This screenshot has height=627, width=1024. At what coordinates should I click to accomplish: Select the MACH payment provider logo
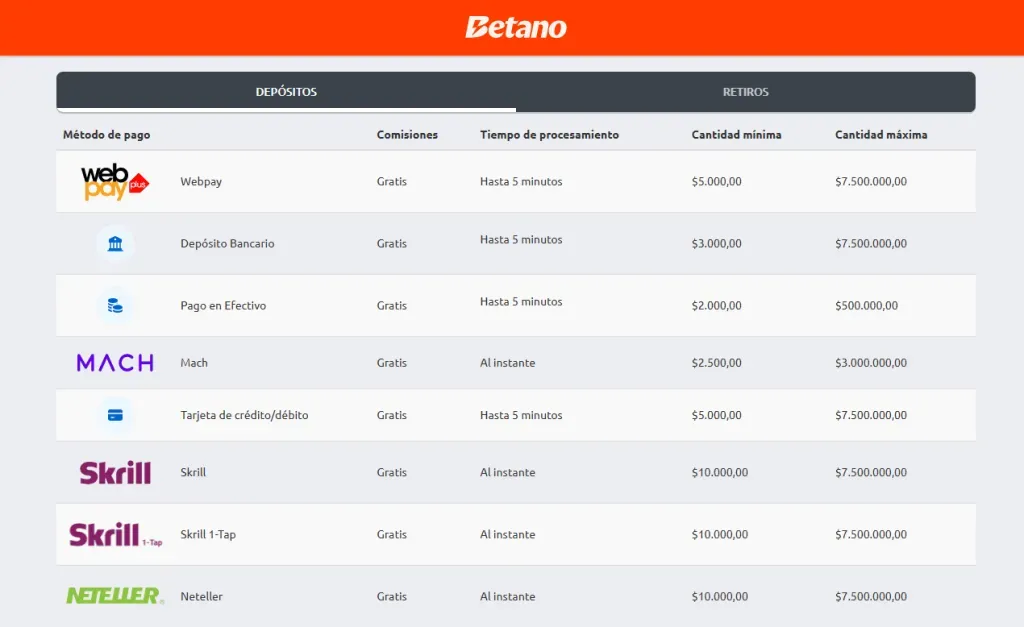[x=113, y=362]
